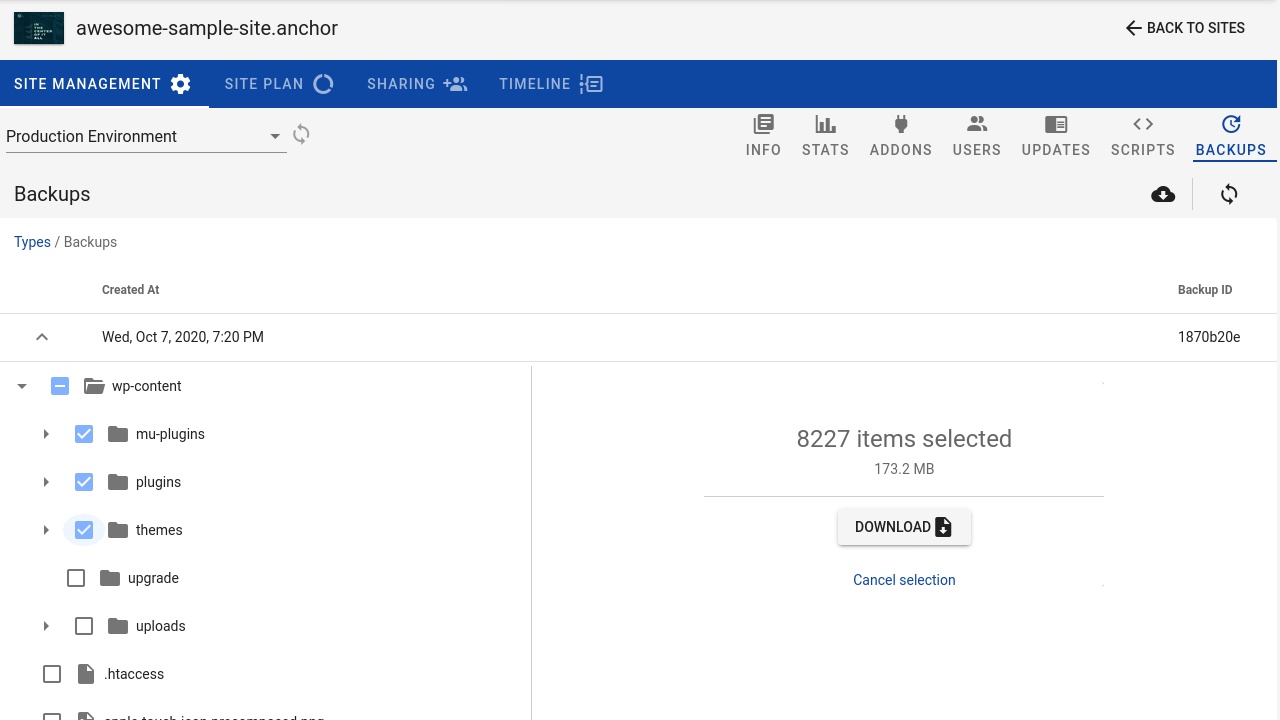Open the Info section
Screen dimensions: 1280x720
click(x=763, y=136)
